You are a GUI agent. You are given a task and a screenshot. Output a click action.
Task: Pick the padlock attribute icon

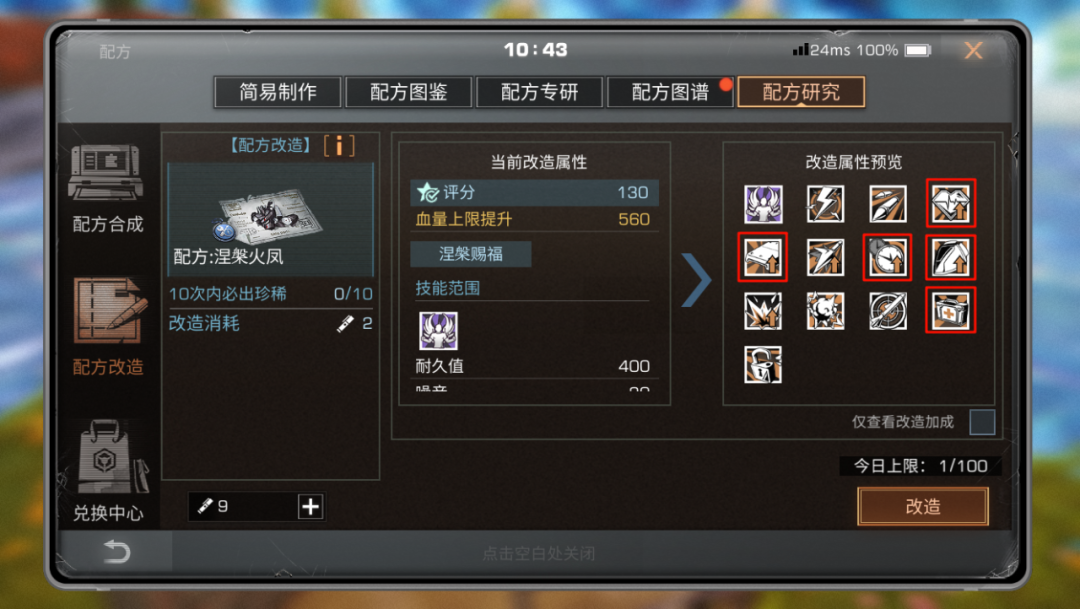tap(763, 364)
